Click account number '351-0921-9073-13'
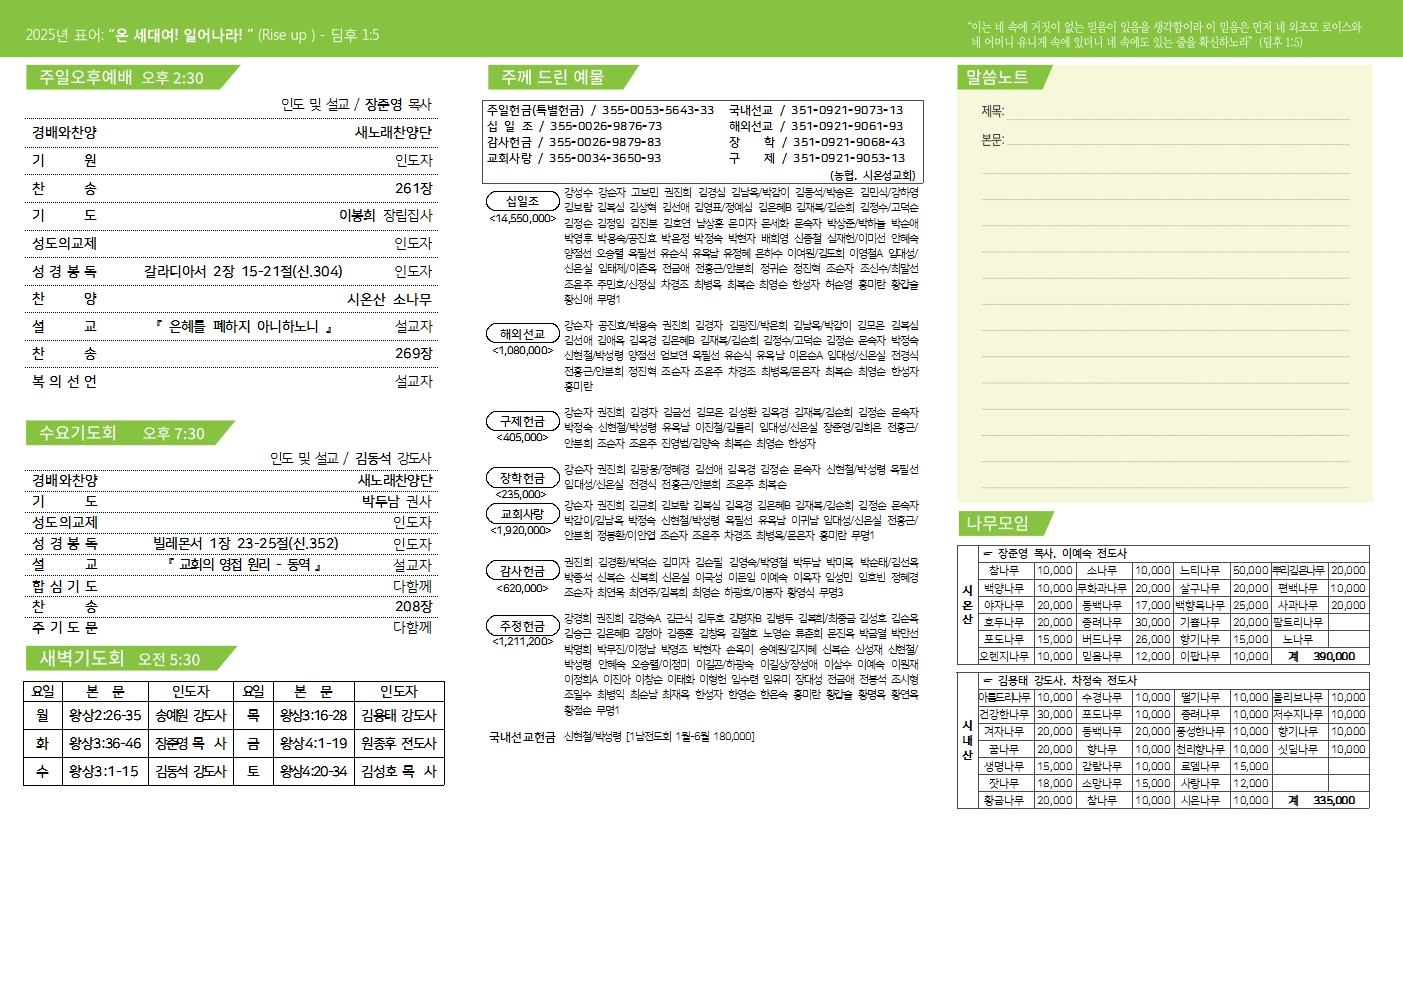This screenshot has width=1403, height=992. [847, 110]
